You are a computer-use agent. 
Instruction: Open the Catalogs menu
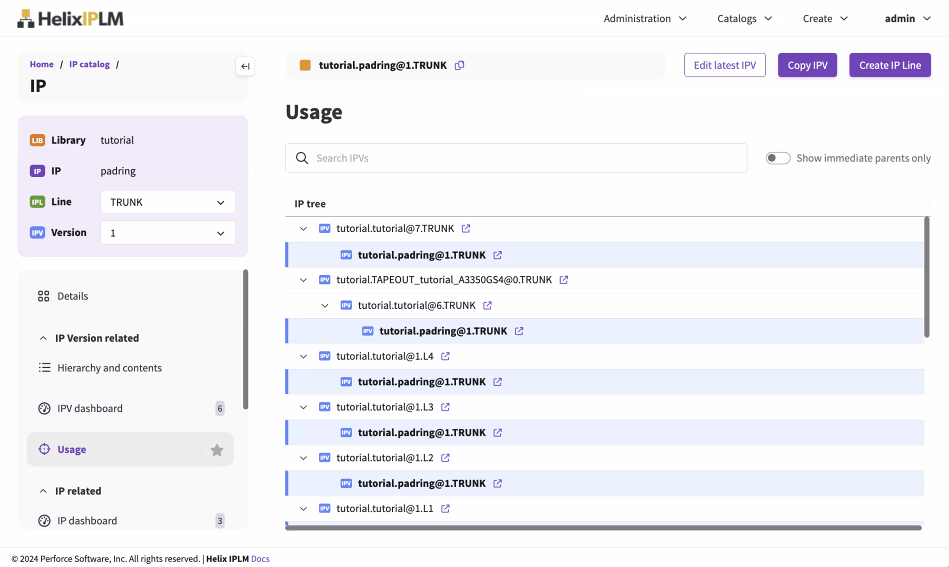click(x=744, y=18)
